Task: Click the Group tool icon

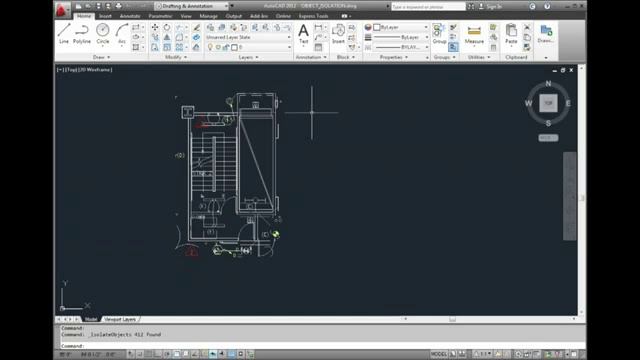Action: tap(439, 33)
